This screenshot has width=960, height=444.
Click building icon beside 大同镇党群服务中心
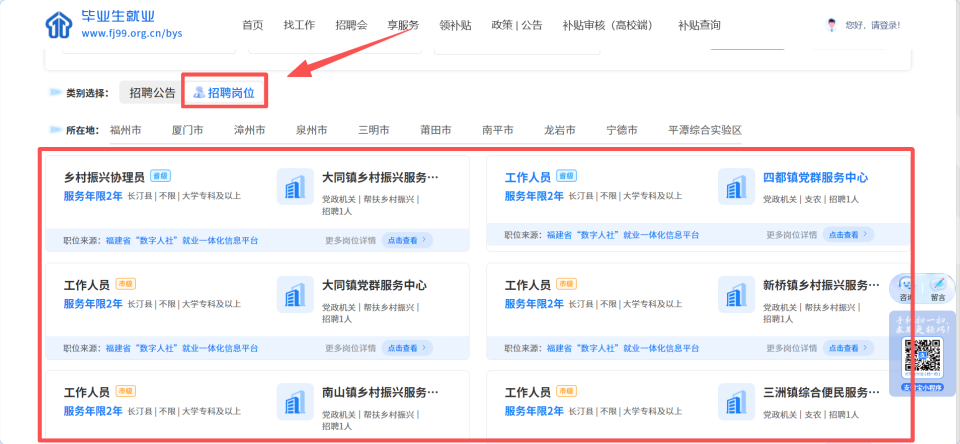pyautogui.click(x=295, y=295)
